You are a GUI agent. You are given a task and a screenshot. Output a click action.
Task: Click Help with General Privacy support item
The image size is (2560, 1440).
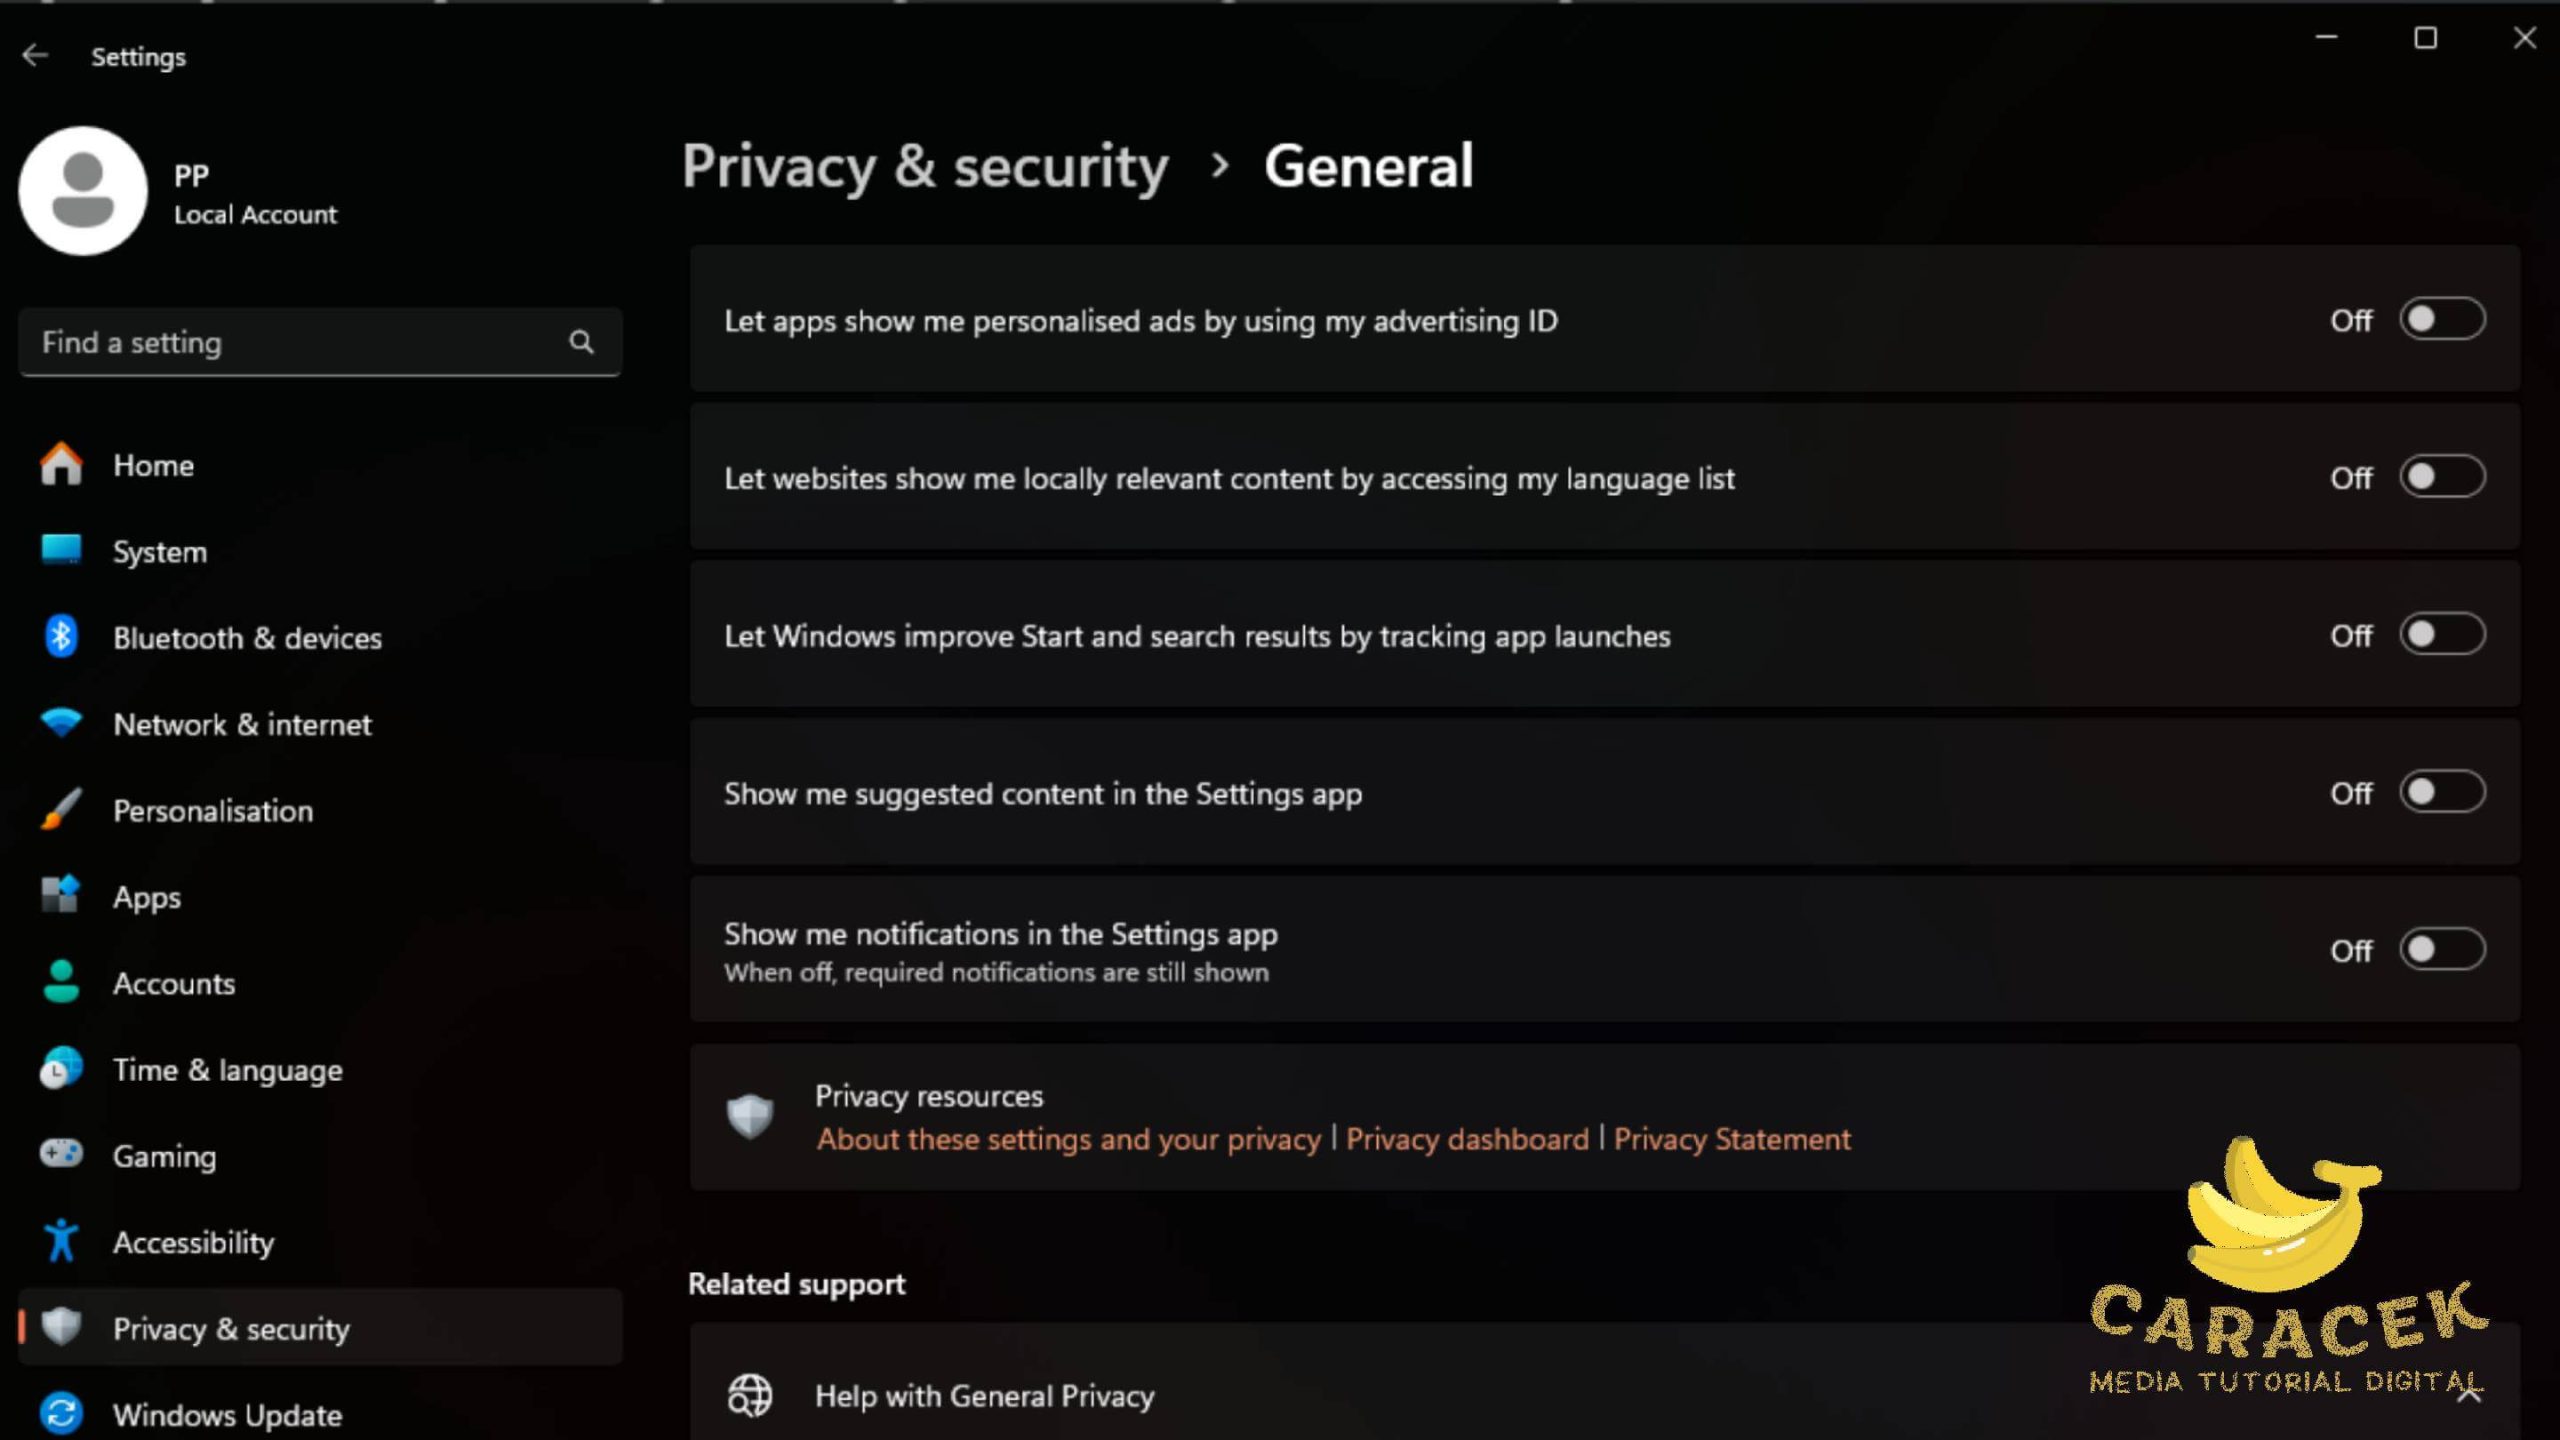(x=983, y=1394)
